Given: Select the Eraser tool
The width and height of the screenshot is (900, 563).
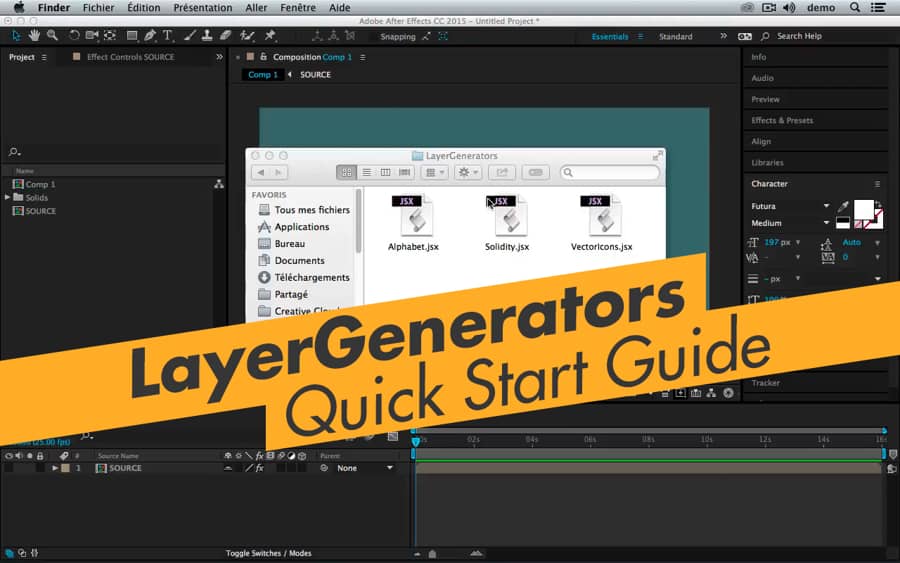Looking at the screenshot, I should 226,36.
